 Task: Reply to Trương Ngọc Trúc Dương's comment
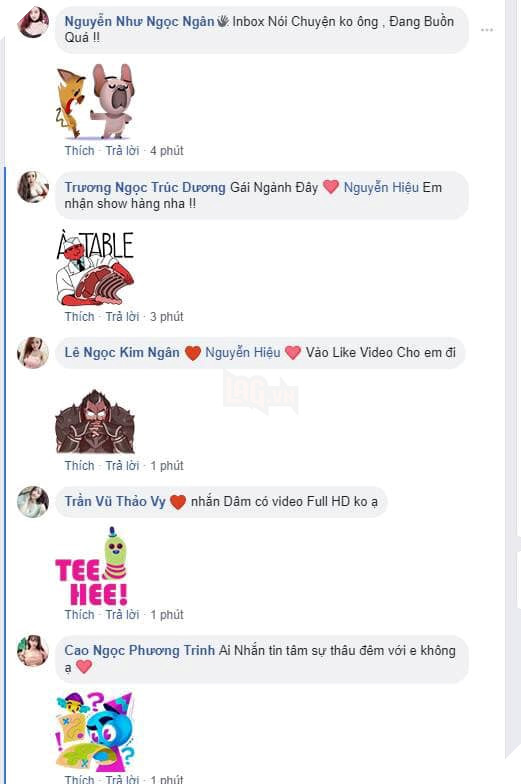[122, 316]
